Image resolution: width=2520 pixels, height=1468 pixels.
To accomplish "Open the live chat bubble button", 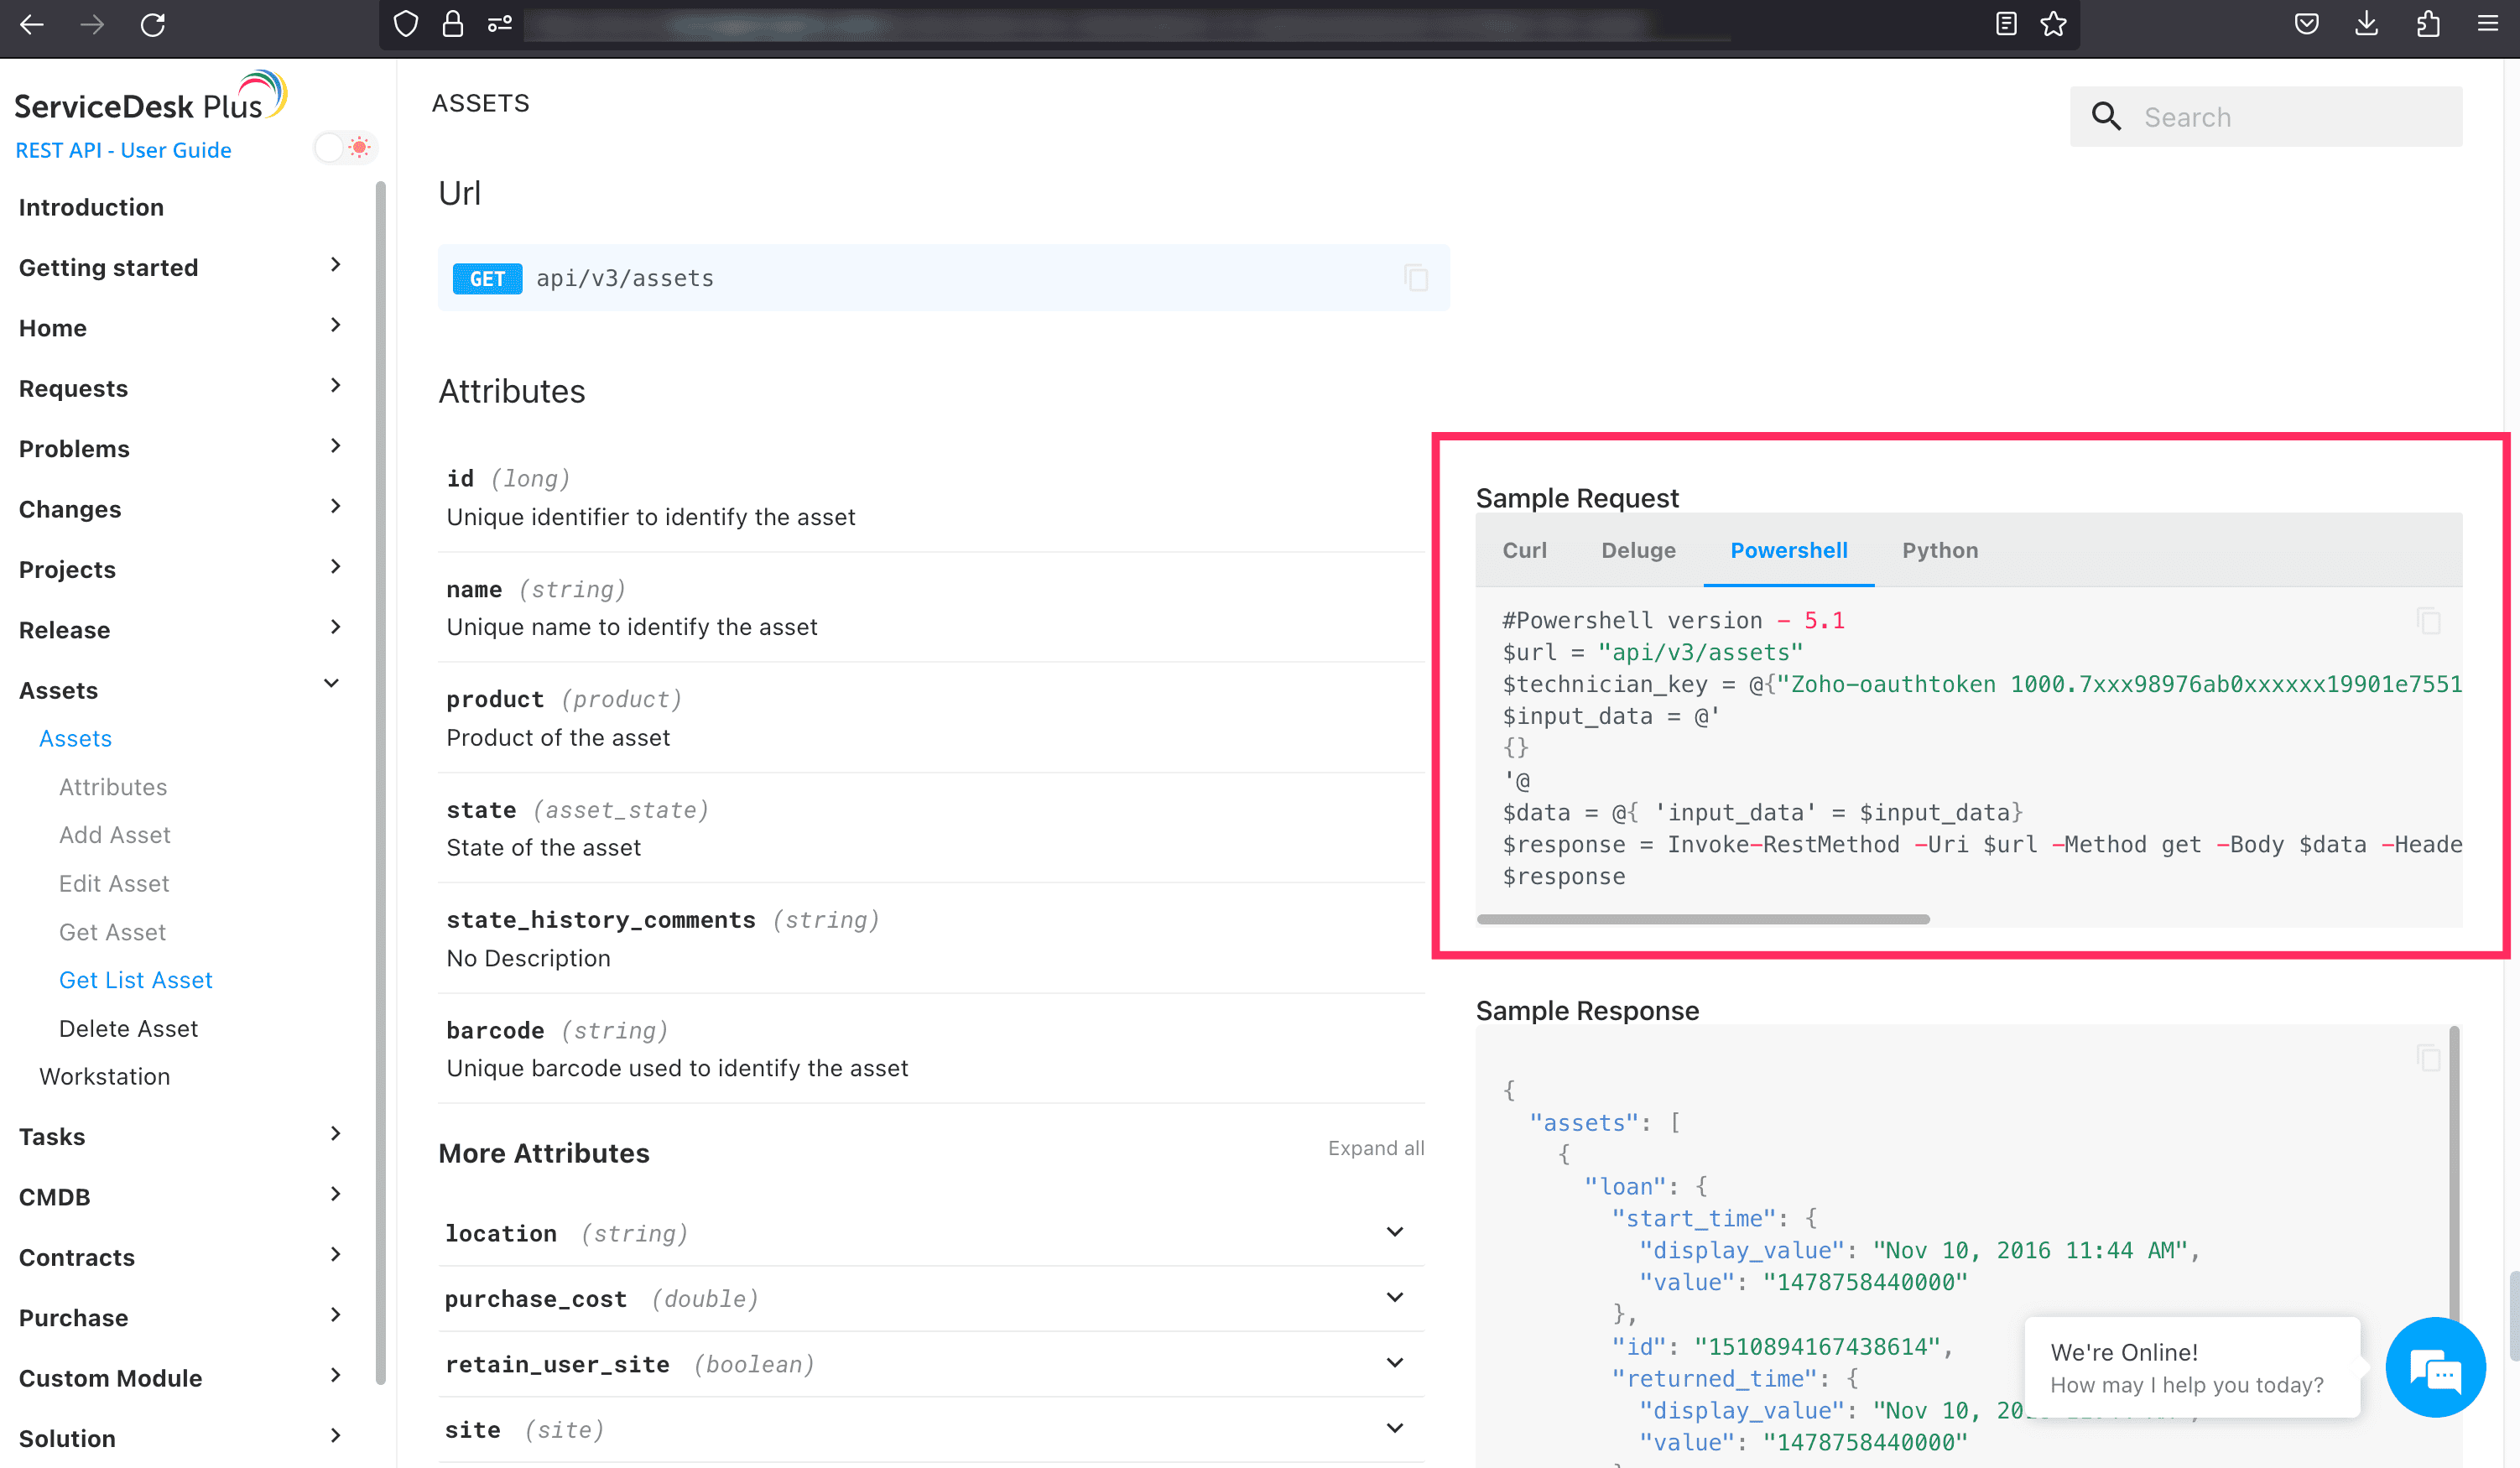I will point(2435,1367).
